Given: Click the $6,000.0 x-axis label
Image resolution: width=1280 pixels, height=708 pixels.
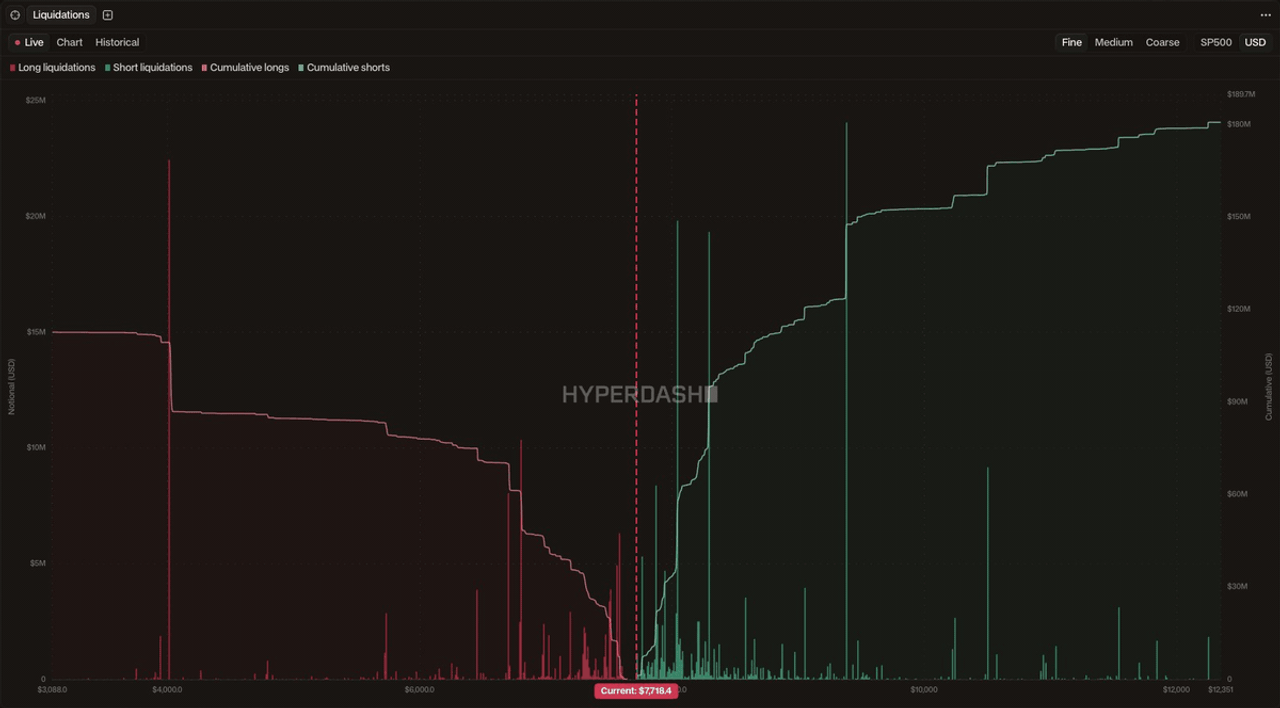Looking at the screenshot, I should [420, 689].
